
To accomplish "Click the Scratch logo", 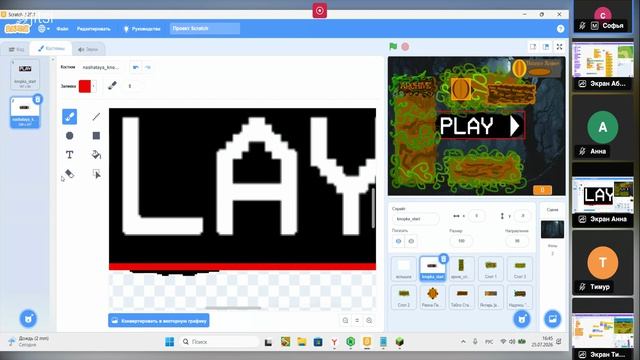I will point(17,29).
